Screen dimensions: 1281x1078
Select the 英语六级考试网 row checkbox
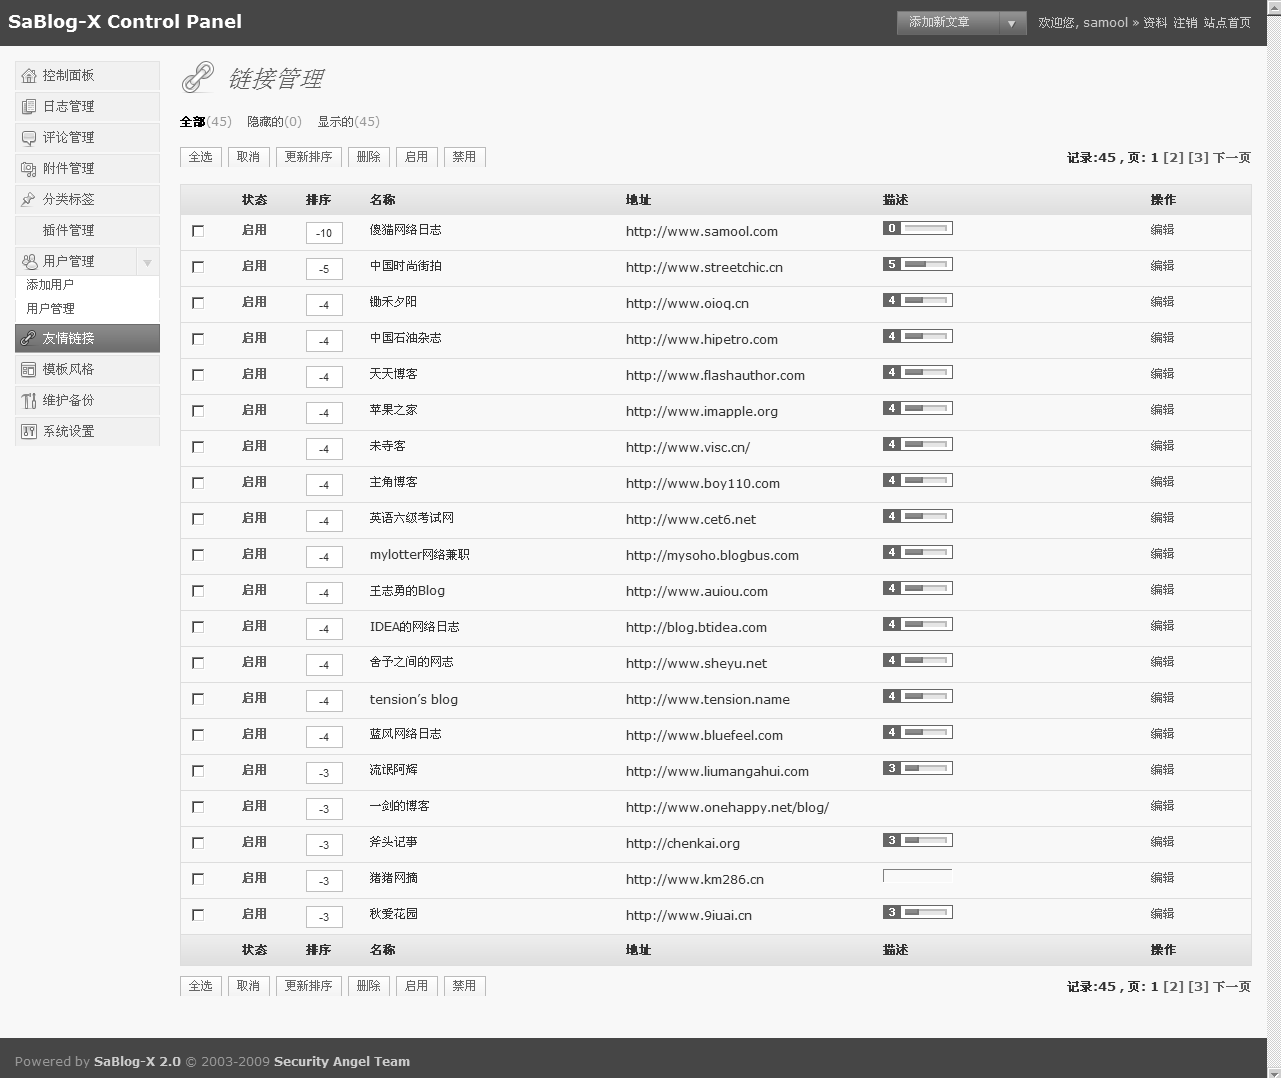(x=198, y=519)
